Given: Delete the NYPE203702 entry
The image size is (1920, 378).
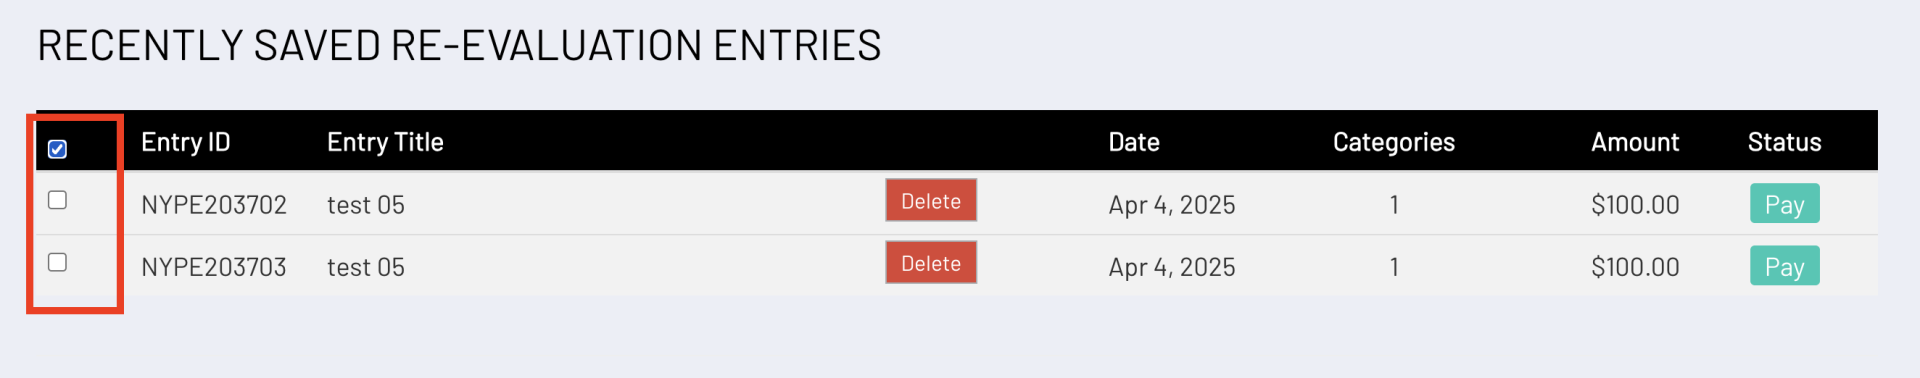Looking at the screenshot, I should click(x=931, y=201).
